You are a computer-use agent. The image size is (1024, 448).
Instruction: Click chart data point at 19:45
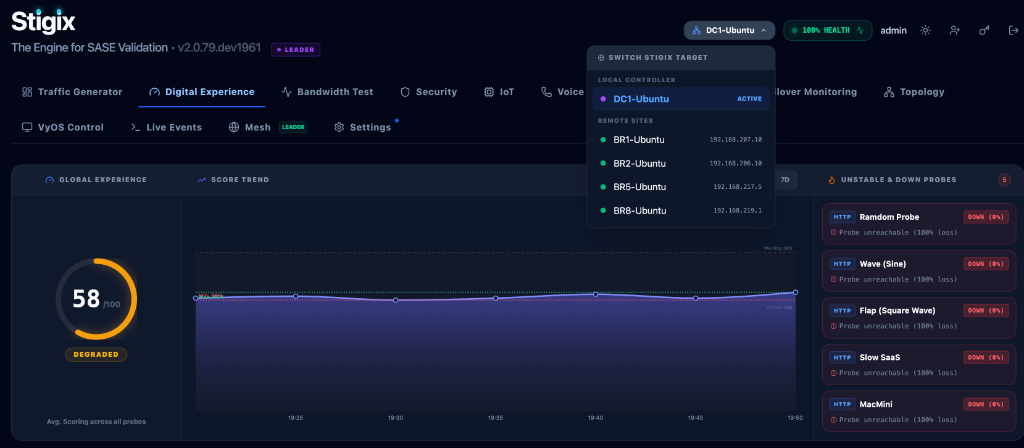(x=696, y=298)
